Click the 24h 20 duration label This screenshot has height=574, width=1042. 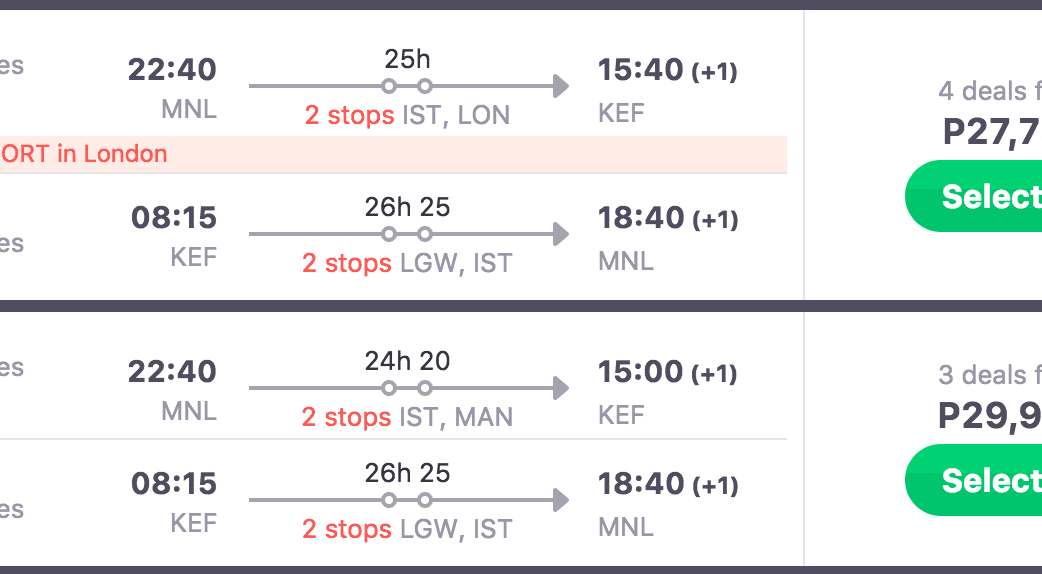(407, 360)
